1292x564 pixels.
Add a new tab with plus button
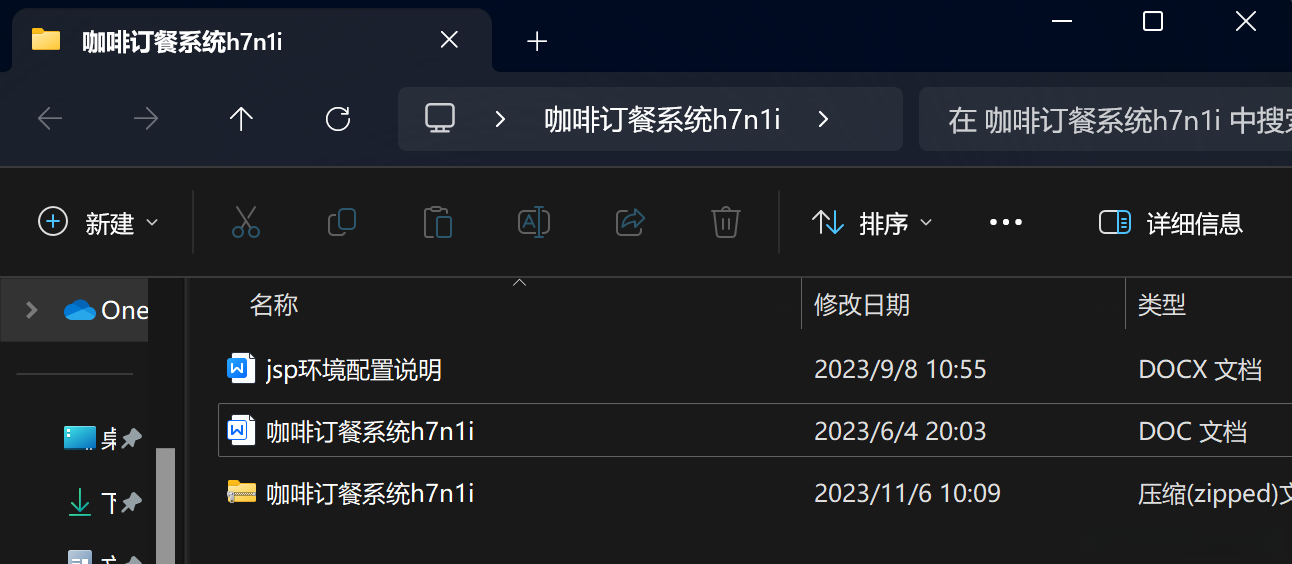click(538, 41)
